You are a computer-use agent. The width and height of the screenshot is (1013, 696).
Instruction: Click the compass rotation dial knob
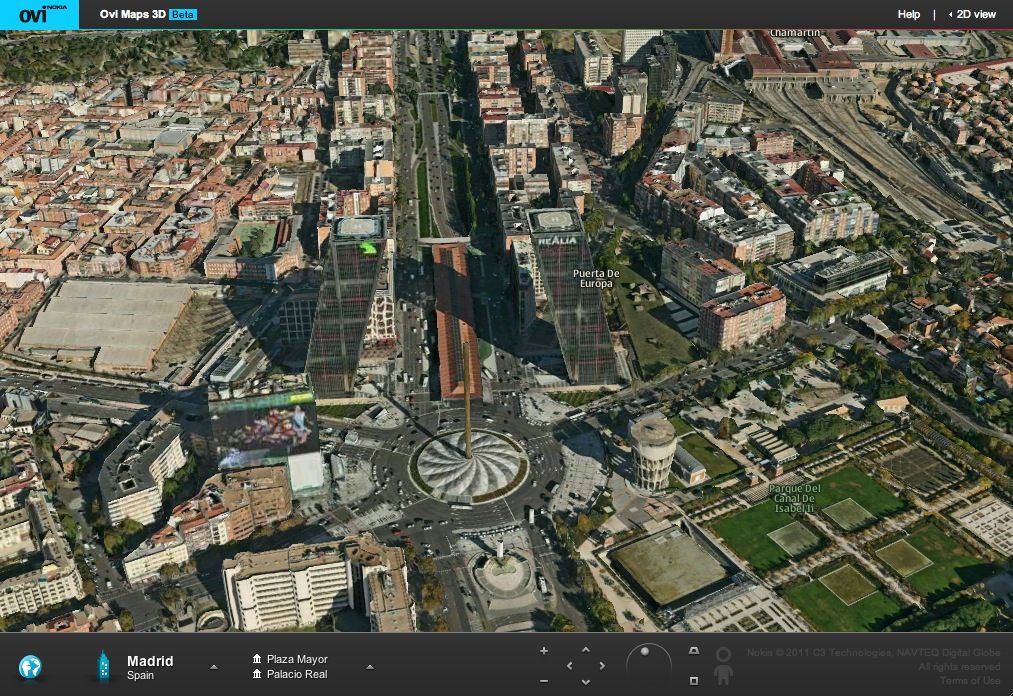pyautogui.click(x=644, y=652)
